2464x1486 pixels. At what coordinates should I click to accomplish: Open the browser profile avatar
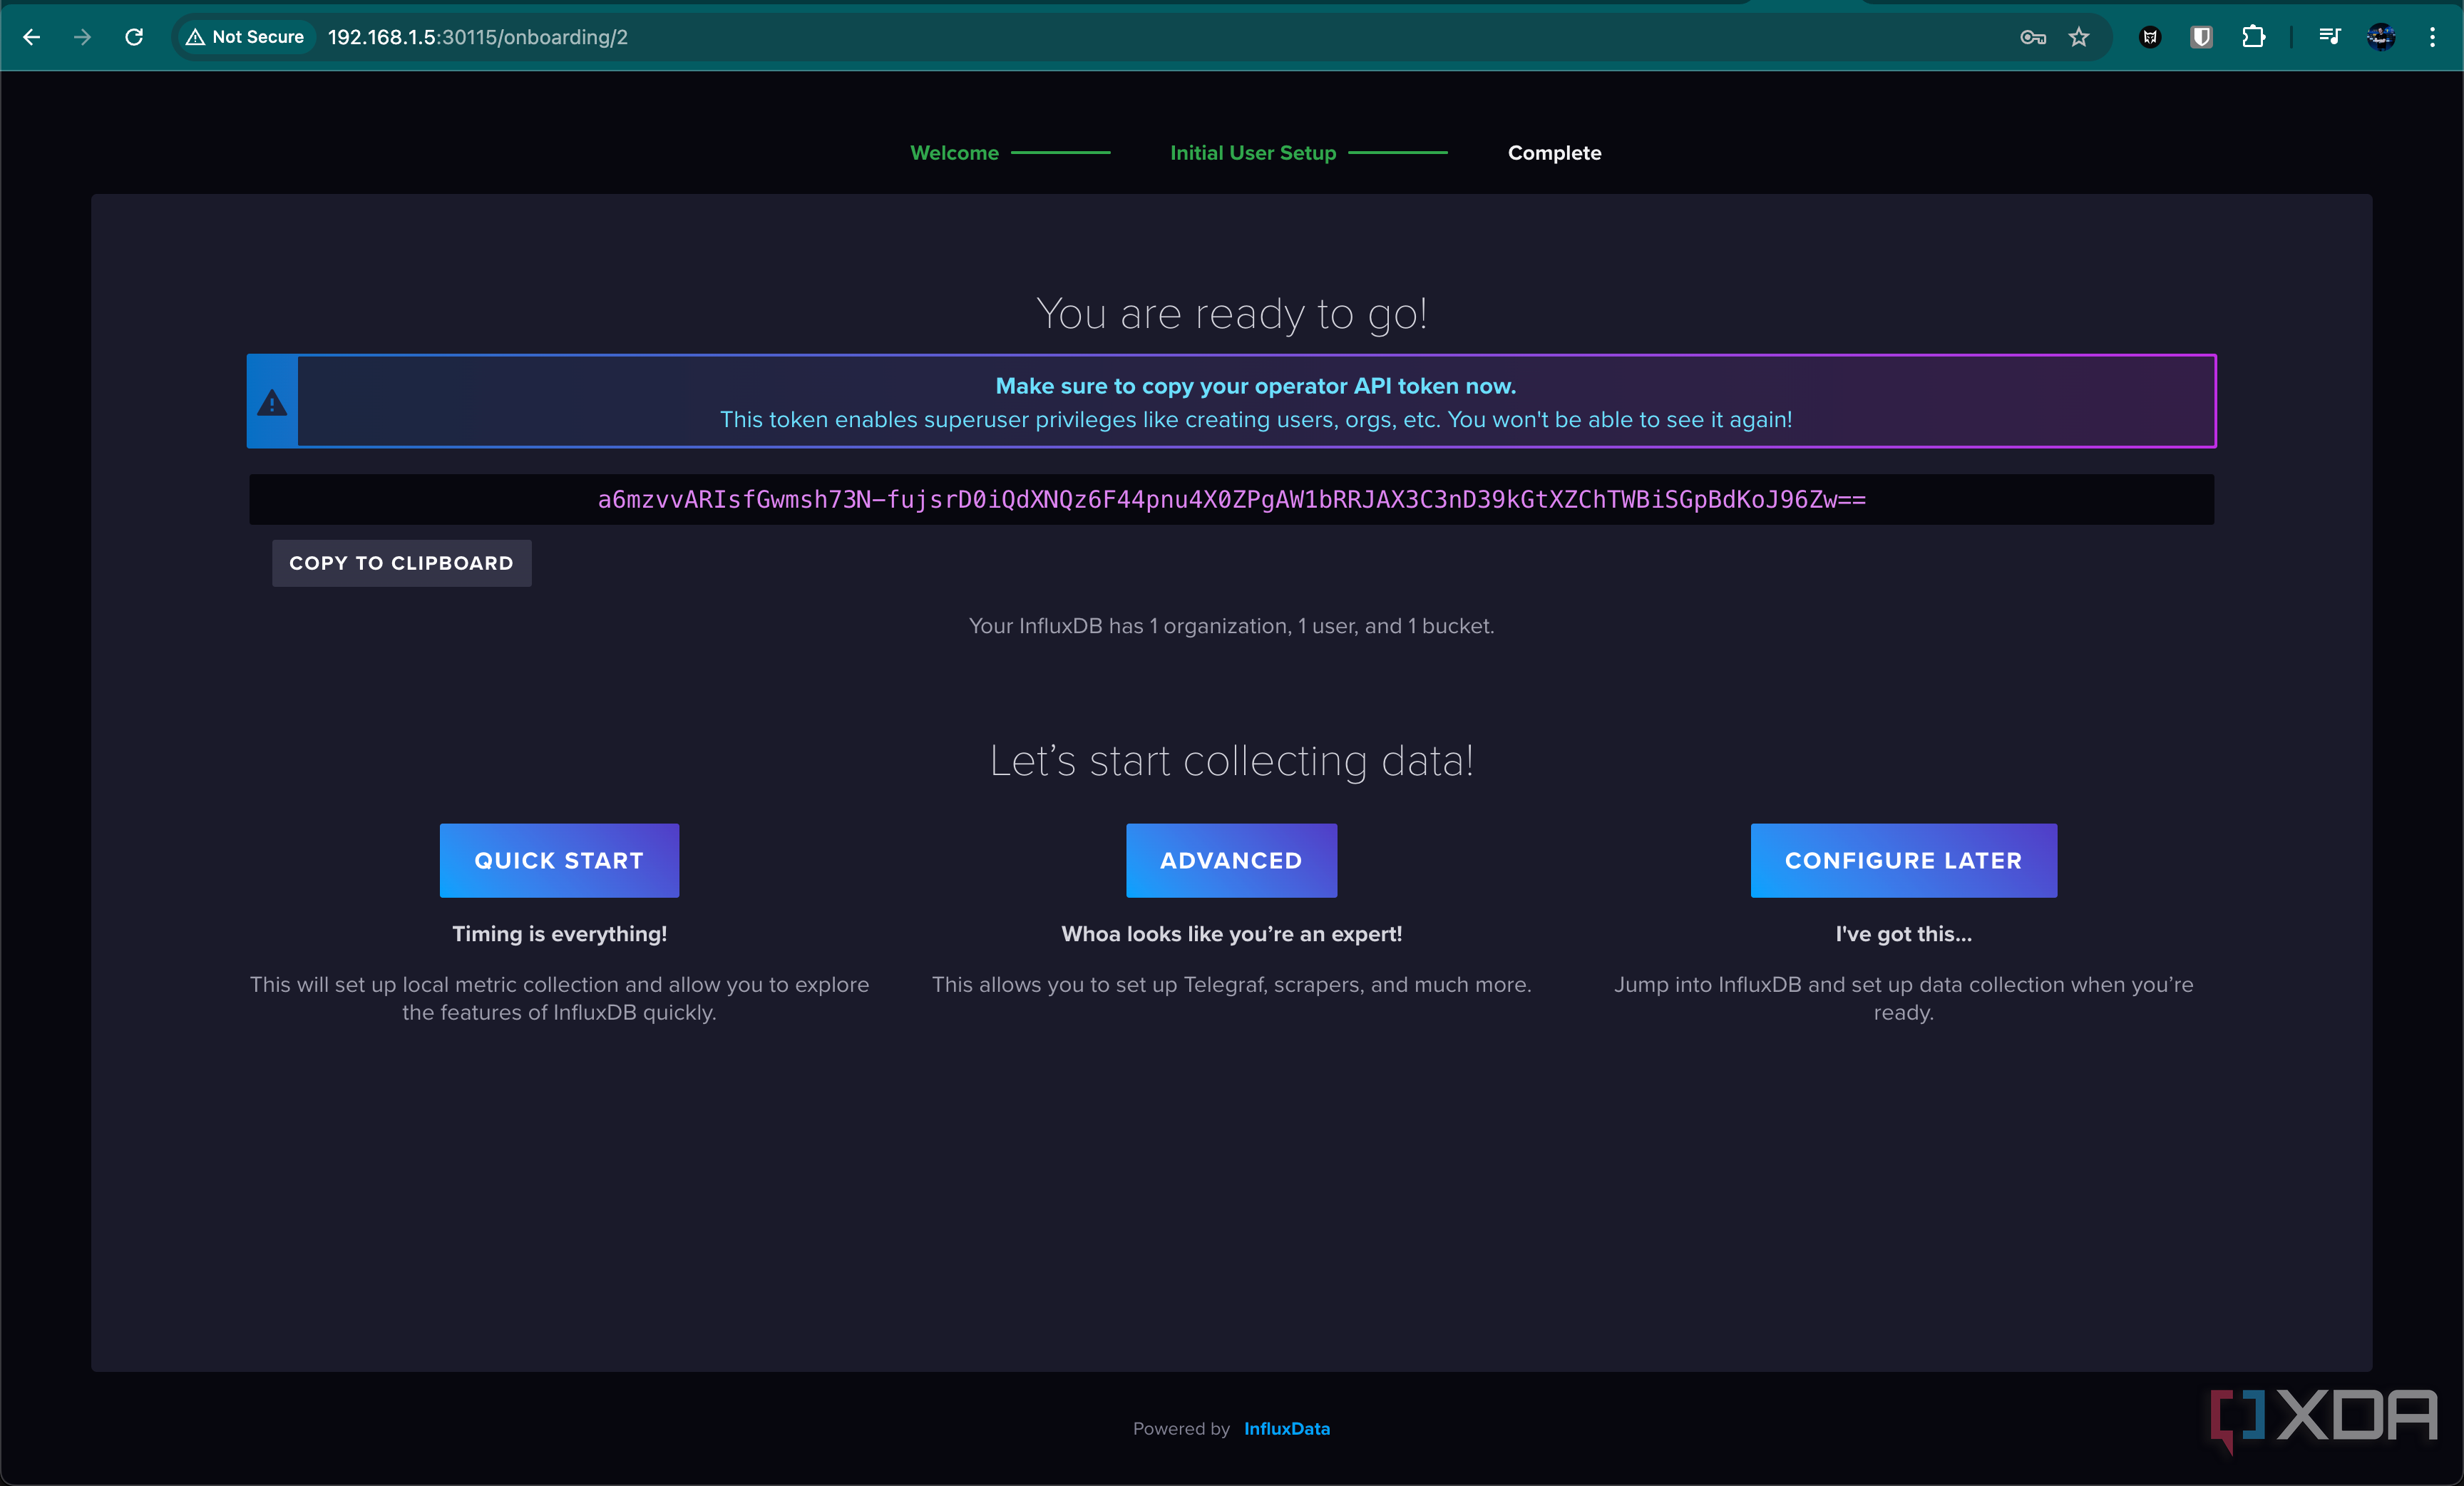(x=2381, y=37)
